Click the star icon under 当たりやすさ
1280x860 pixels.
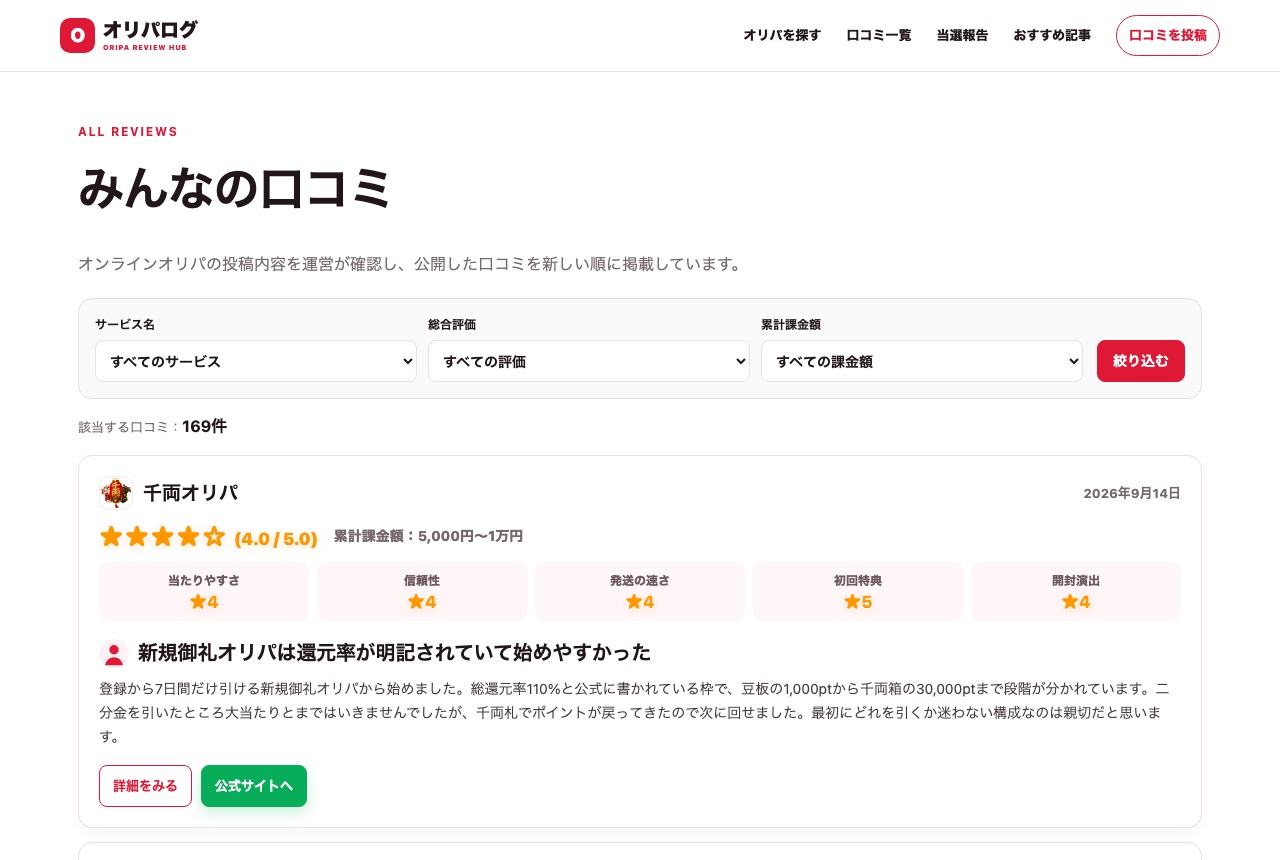(x=197, y=602)
